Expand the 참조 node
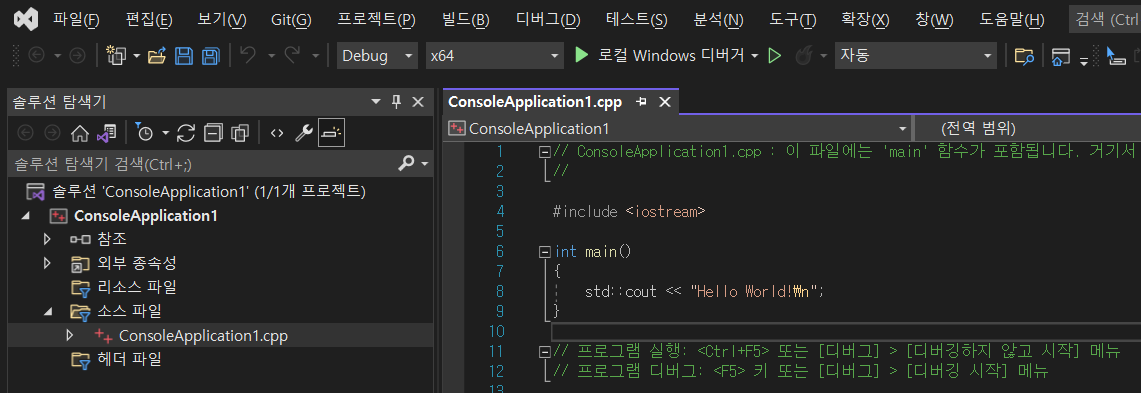The height and width of the screenshot is (393, 1141). [x=47, y=239]
